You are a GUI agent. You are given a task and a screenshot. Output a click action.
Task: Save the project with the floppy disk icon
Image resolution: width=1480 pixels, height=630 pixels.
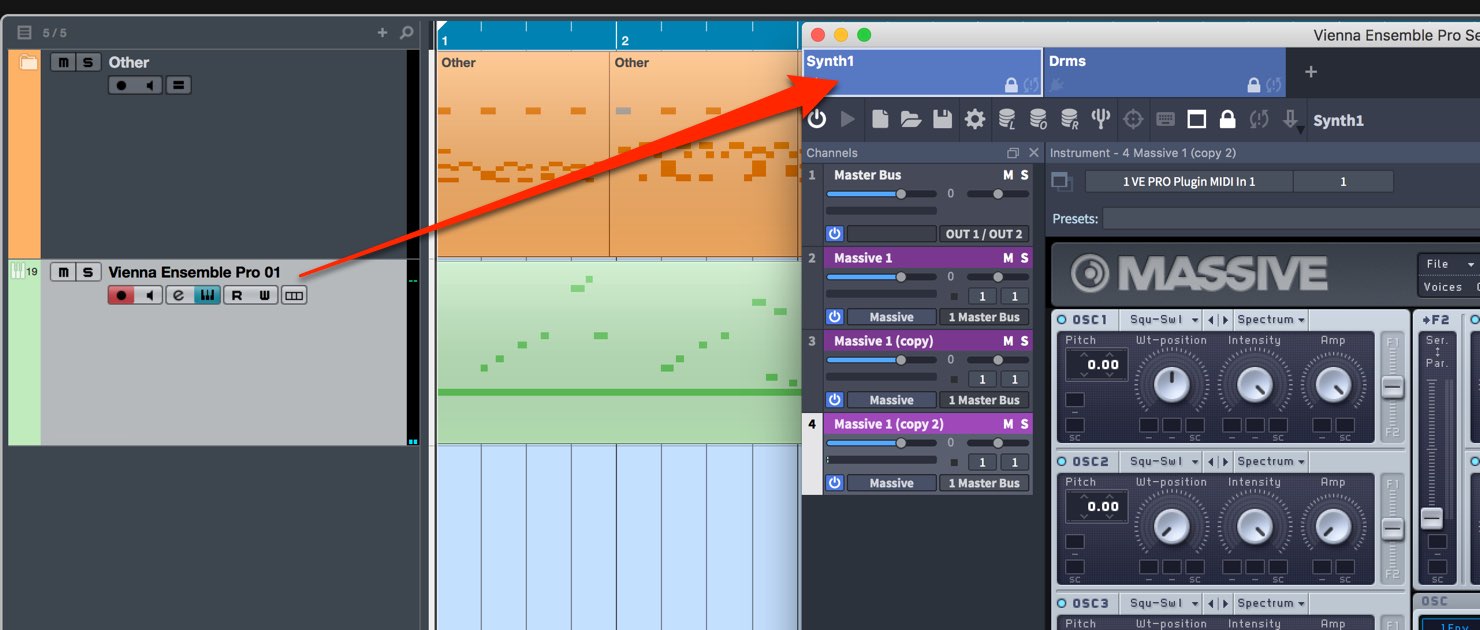942,120
